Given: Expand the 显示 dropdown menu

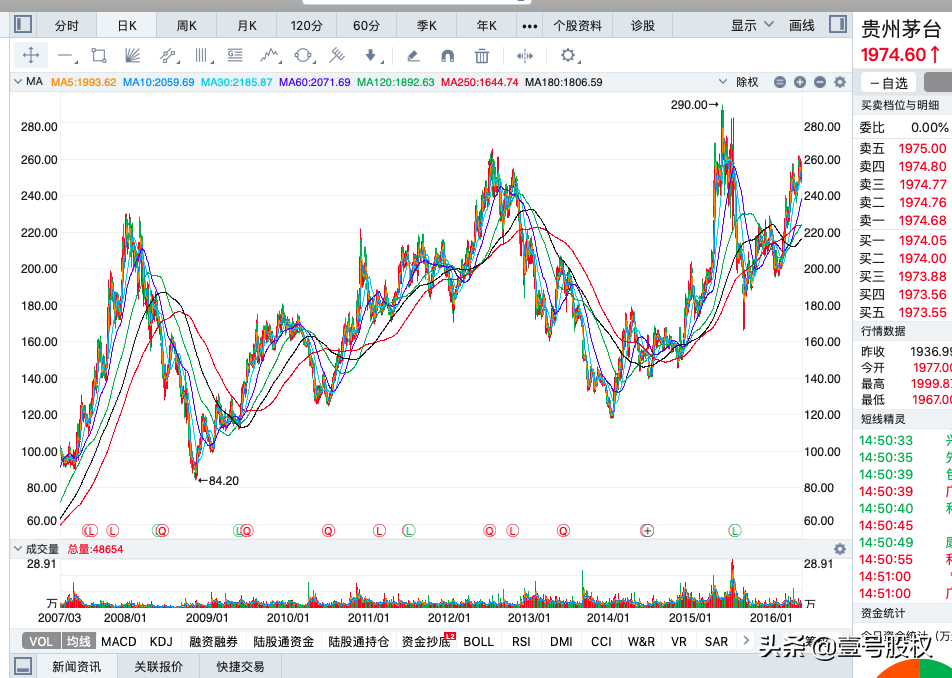Looking at the screenshot, I should [x=750, y=25].
